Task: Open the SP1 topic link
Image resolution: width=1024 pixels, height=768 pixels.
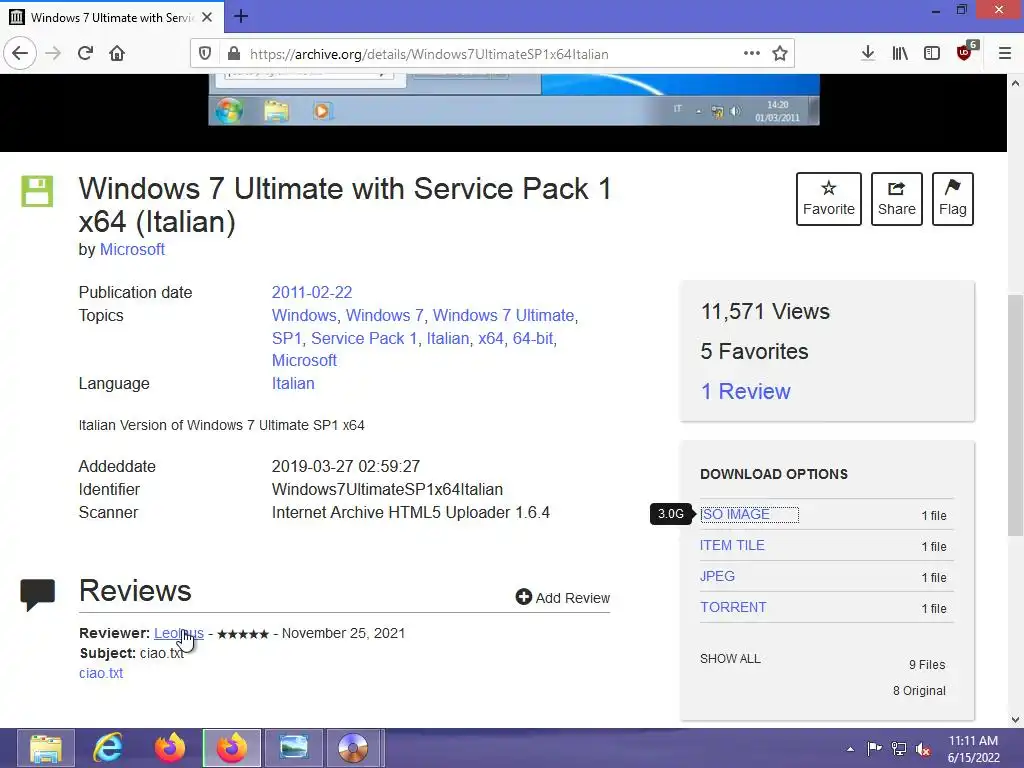Action: (x=286, y=338)
